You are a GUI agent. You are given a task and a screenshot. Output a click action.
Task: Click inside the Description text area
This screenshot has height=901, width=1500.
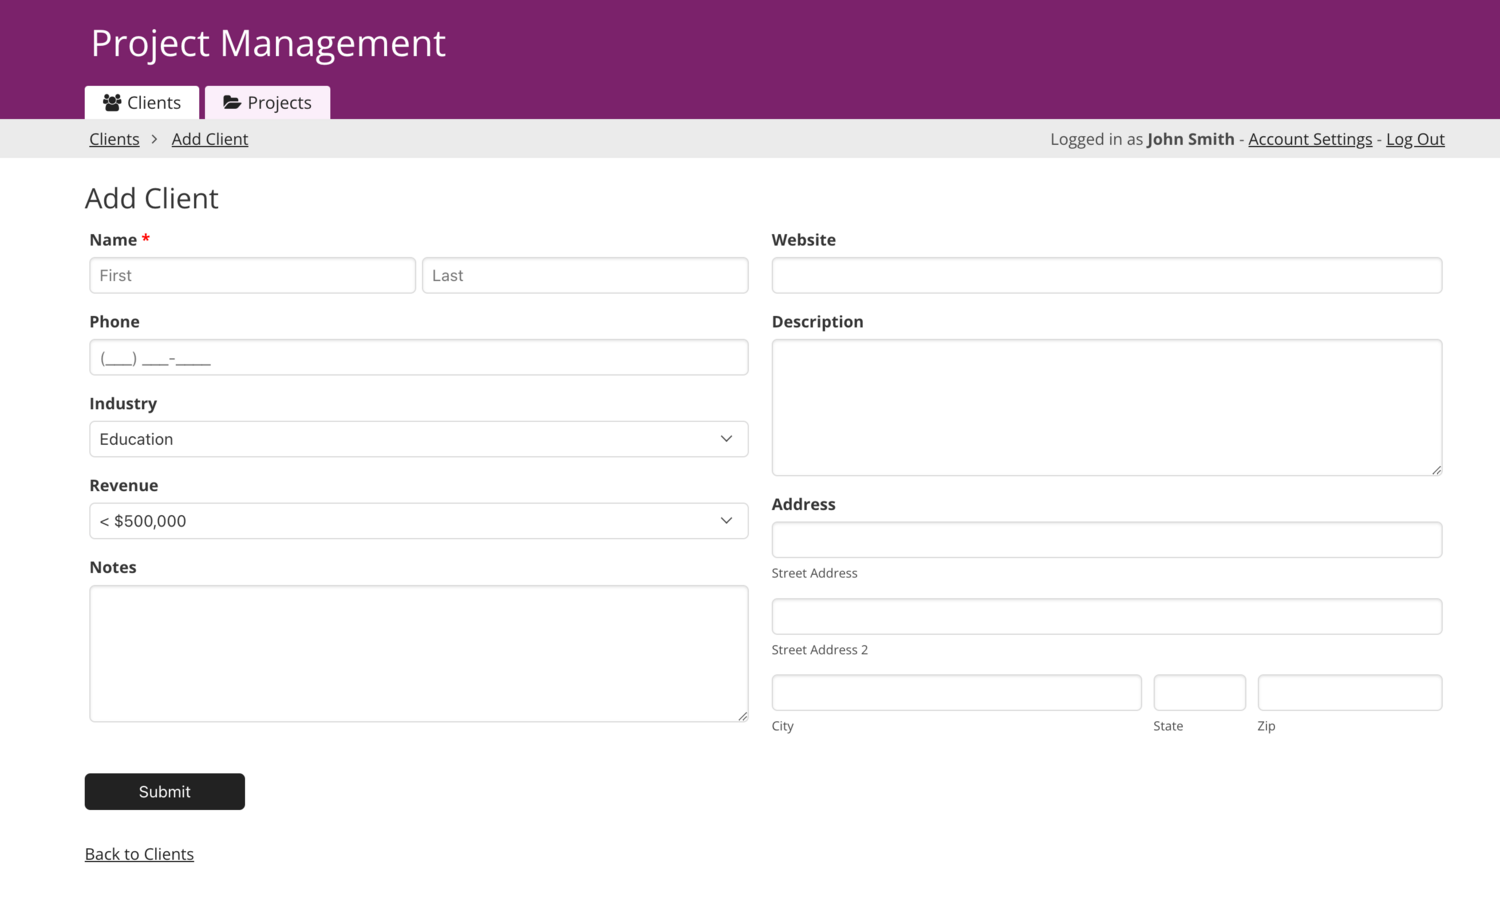[1106, 406]
